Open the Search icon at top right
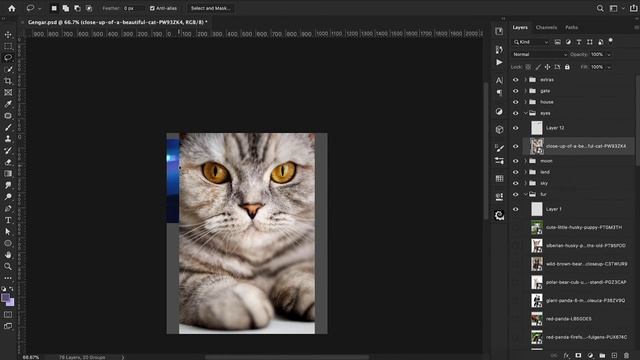The width and height of the screenshot is (640, 360). 600,8
